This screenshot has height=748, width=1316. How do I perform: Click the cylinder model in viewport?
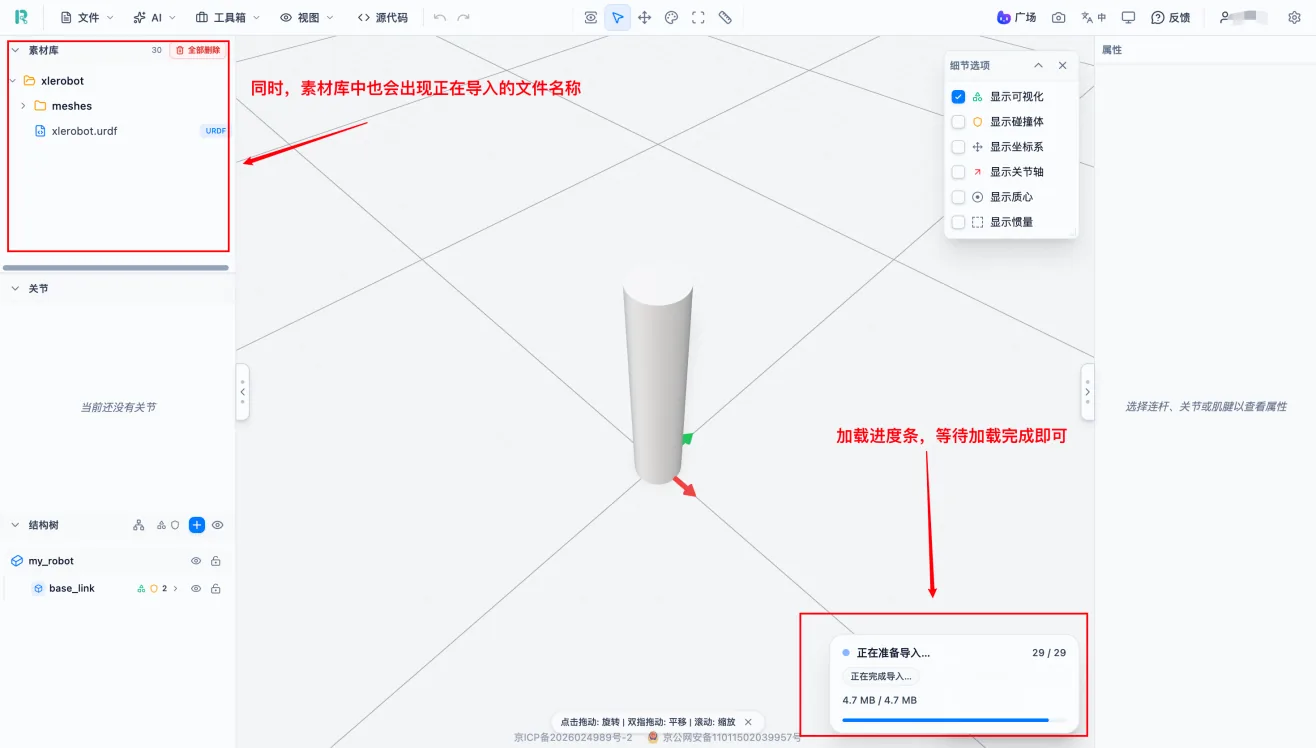658,375
